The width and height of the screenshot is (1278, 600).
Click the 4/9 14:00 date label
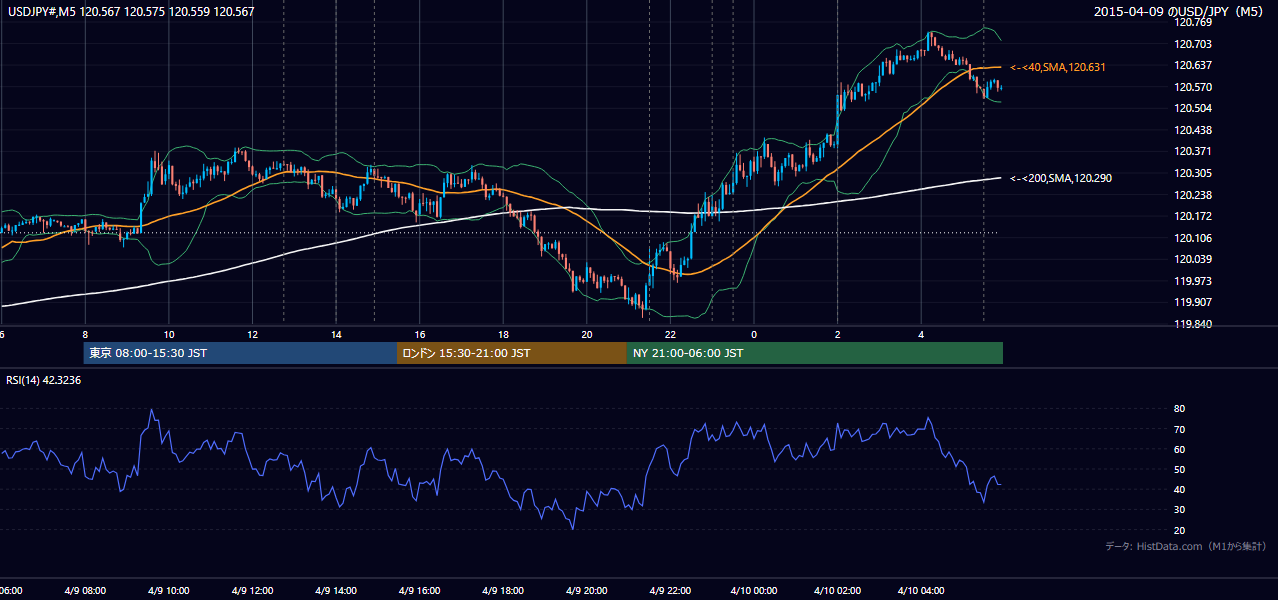pyautogui.click(x=335, y=590)
